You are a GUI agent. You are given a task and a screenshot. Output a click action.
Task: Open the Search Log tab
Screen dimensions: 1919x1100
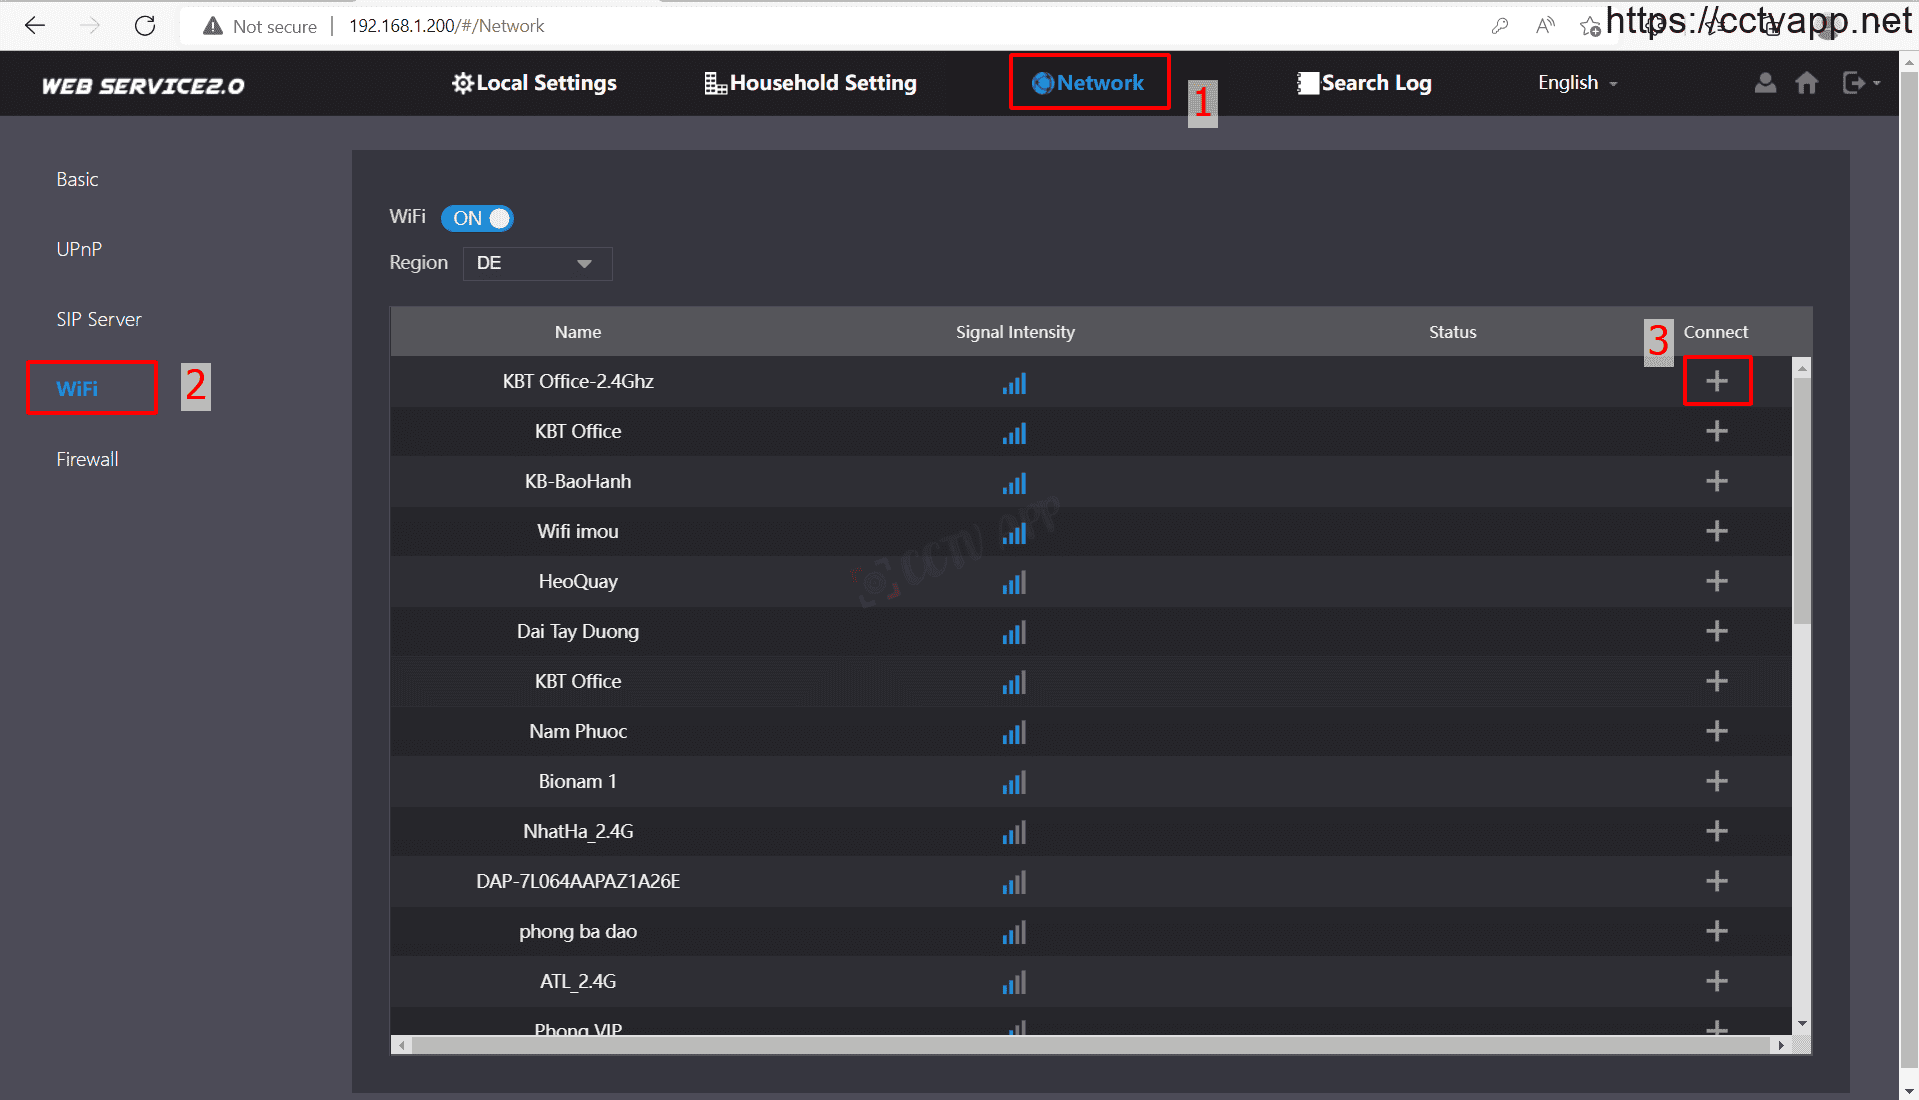tap(1364, 83)
